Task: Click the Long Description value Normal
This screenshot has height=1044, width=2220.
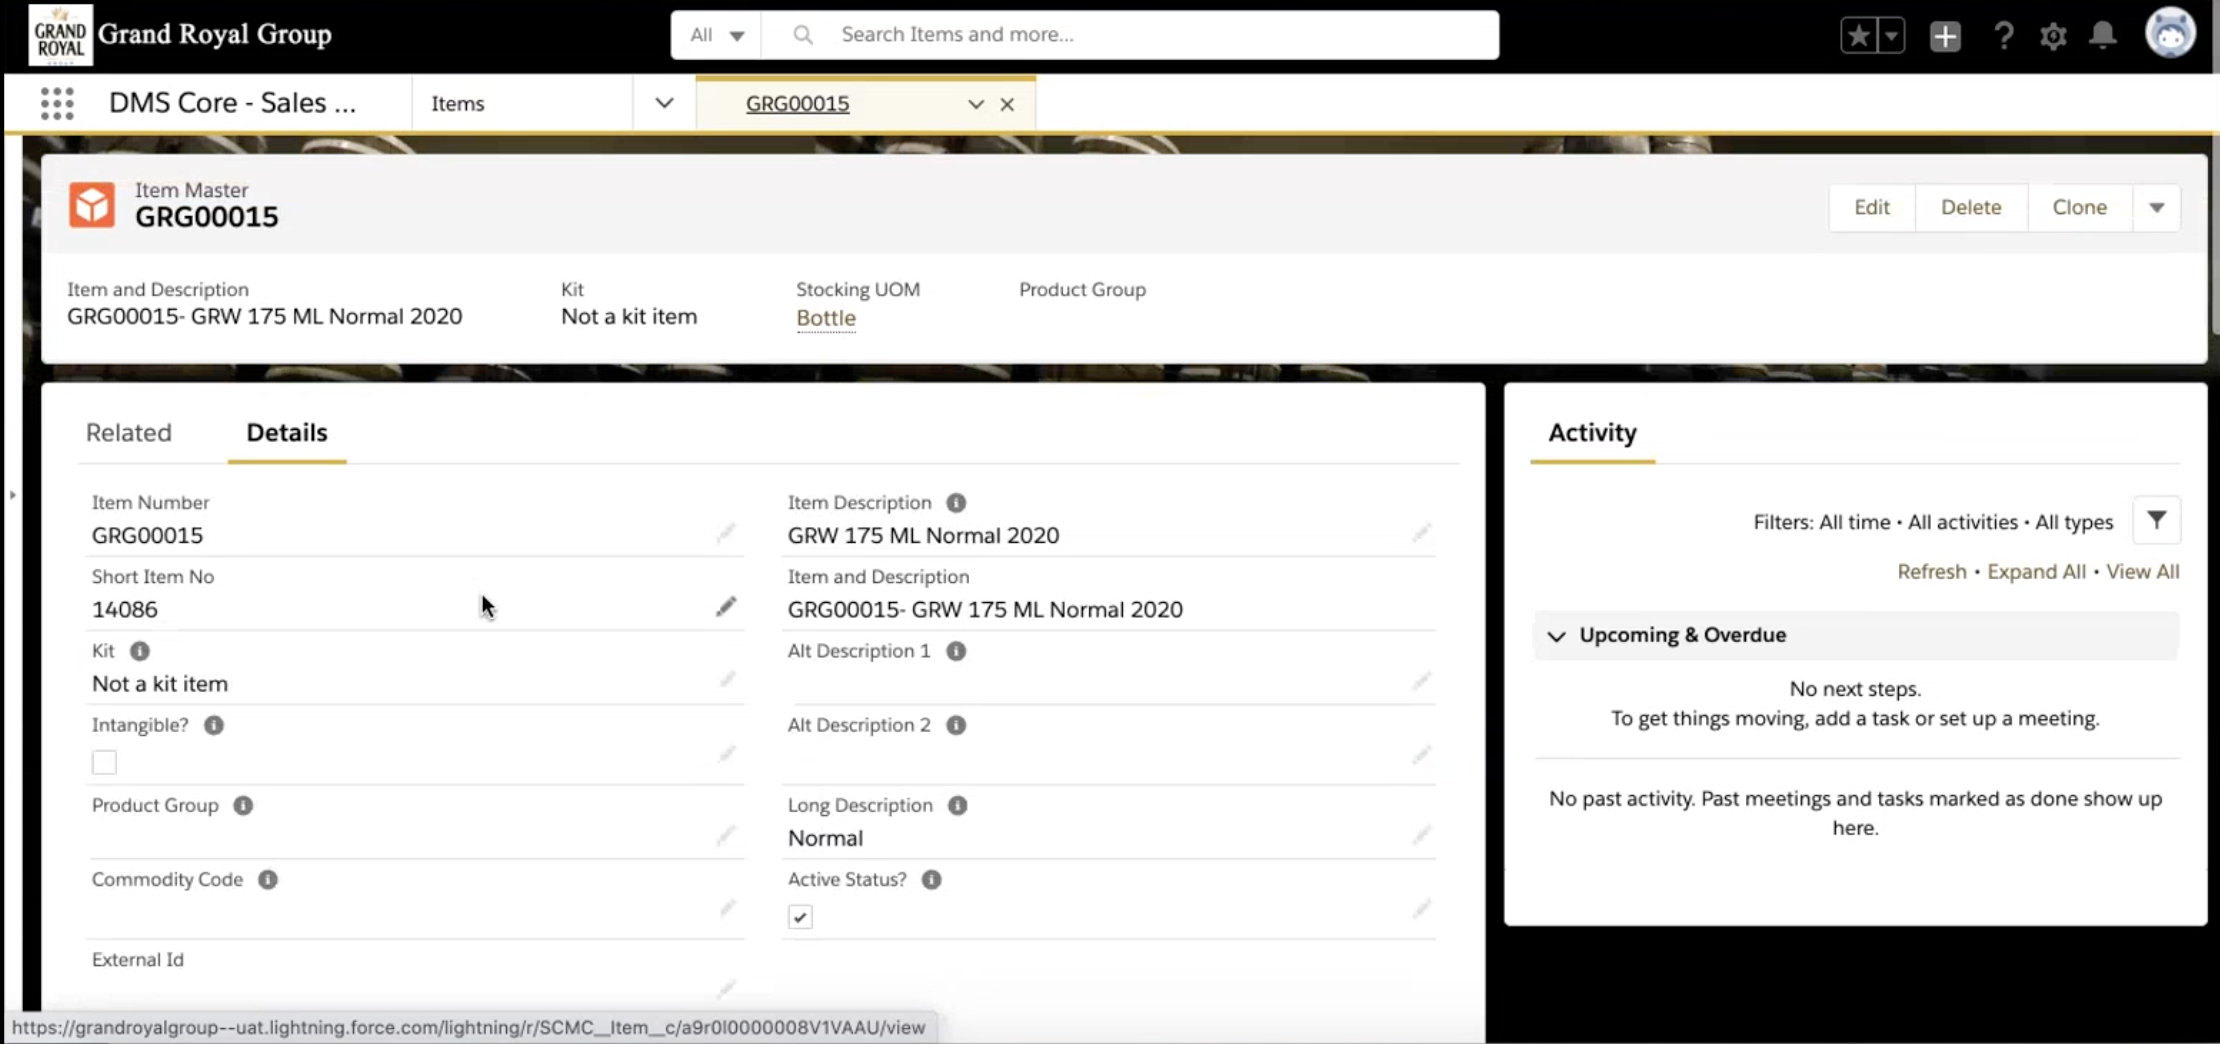Action: click(x=825, y=838)
